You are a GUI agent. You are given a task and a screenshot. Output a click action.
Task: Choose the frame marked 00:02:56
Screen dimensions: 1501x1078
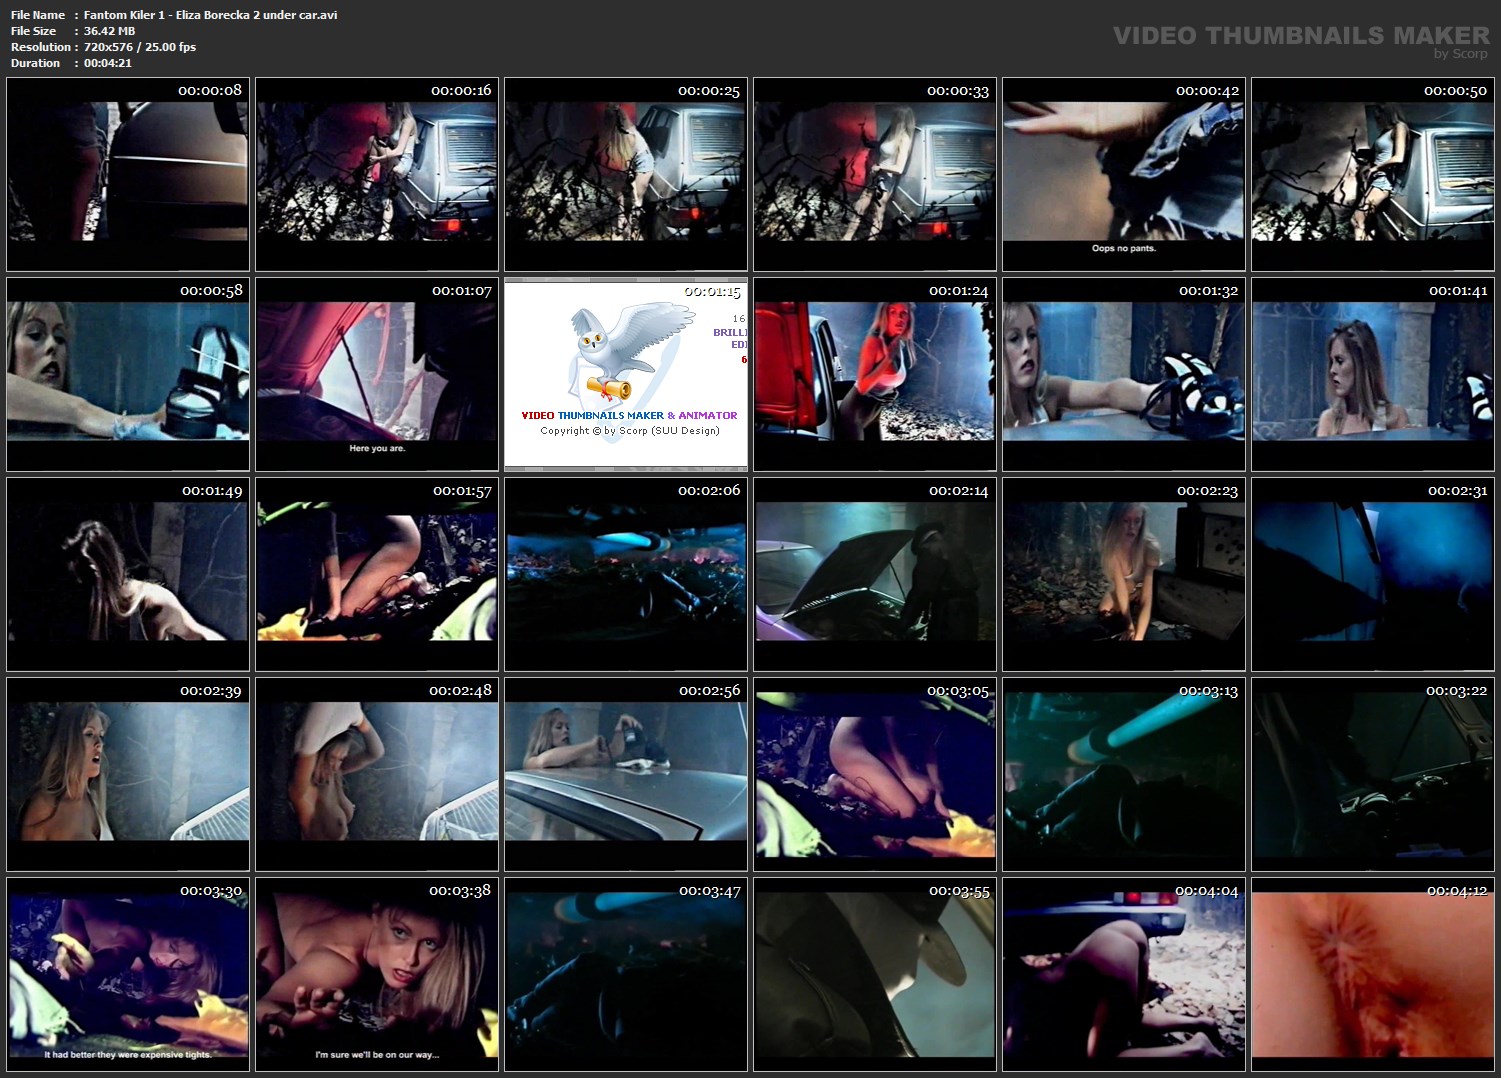[626, 774]
